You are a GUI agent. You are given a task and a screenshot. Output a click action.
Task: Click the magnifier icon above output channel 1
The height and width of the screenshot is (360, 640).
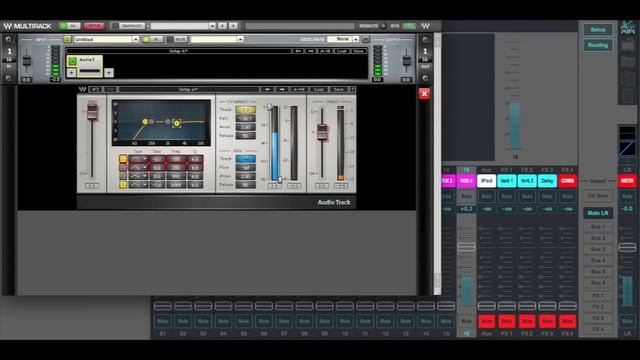[x=425, y=40]
